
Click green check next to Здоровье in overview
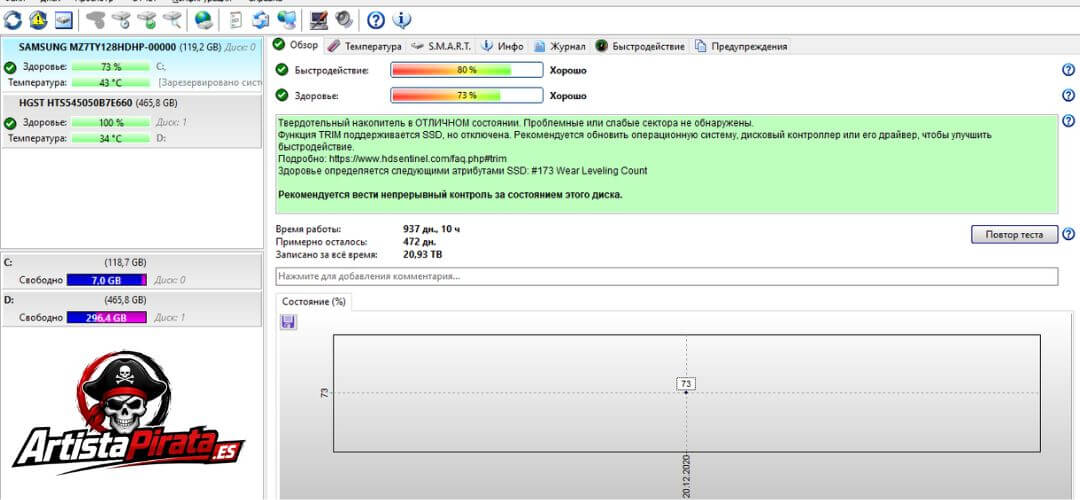(x=282, y=95)
